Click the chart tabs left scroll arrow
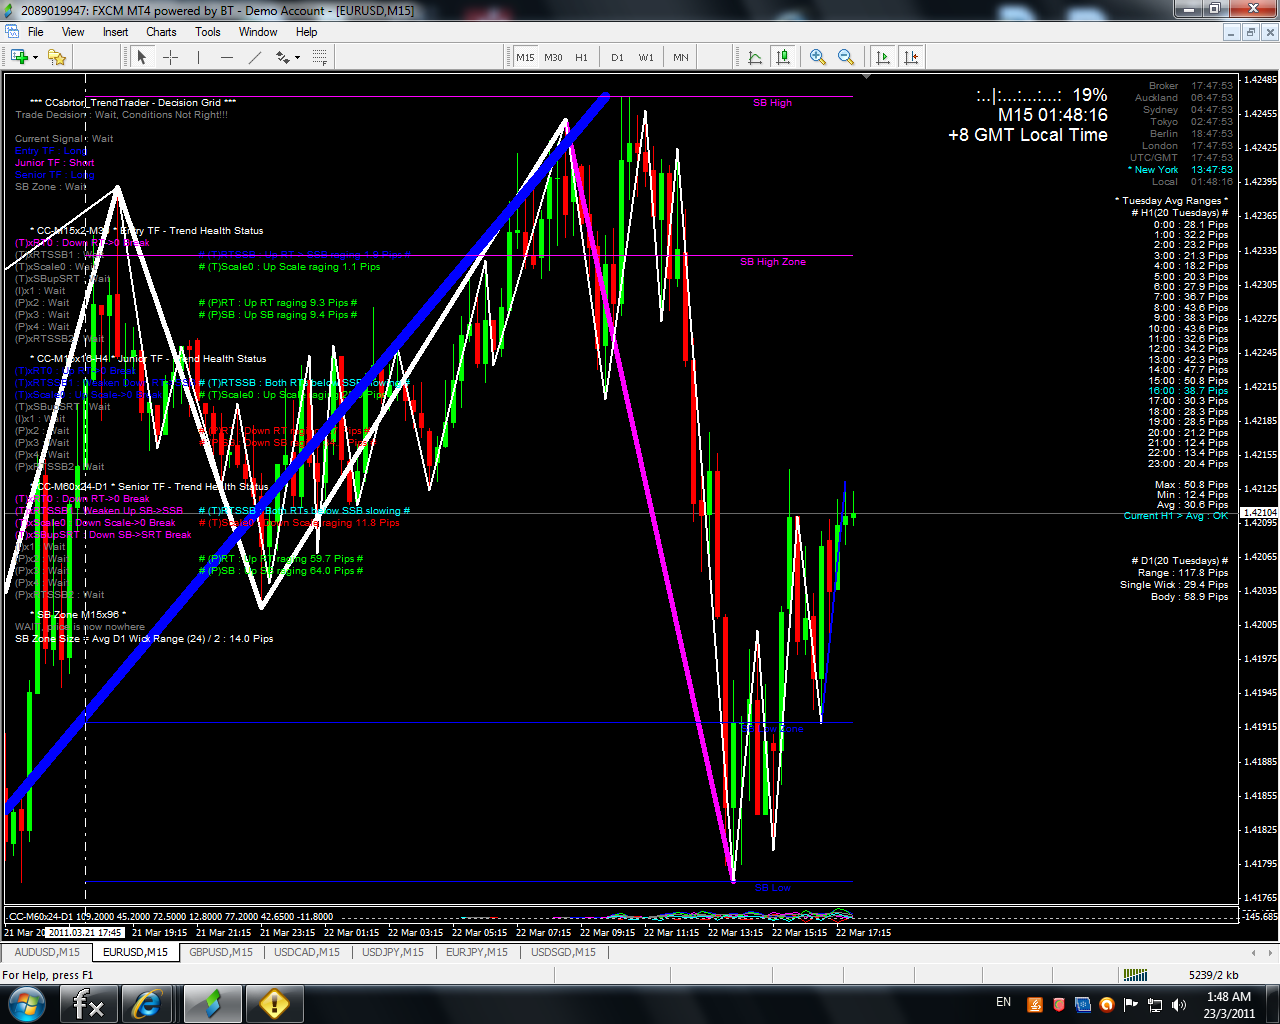The image size is (1280, 1024). coord(1253,952)
